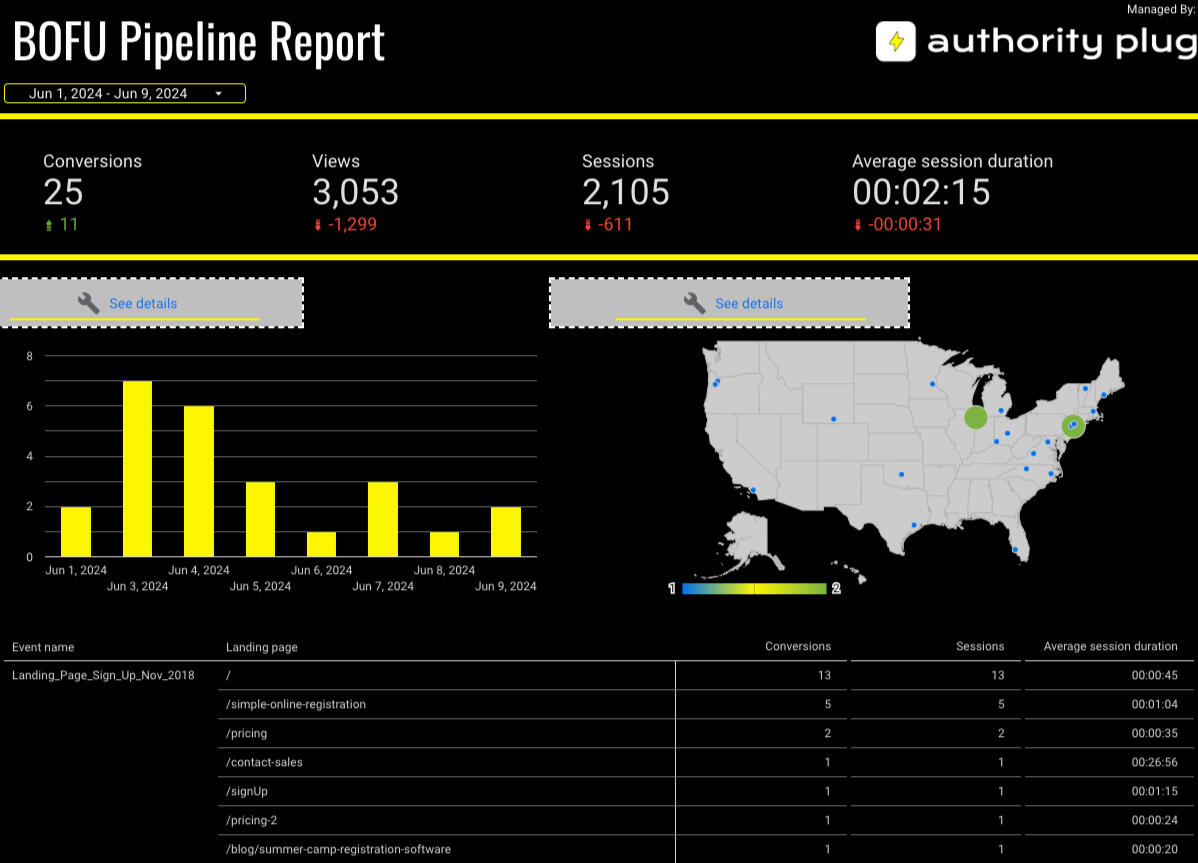Click the Landing page column header
This screenshot has height=863, width=1198.
click(x=262, y=647)
